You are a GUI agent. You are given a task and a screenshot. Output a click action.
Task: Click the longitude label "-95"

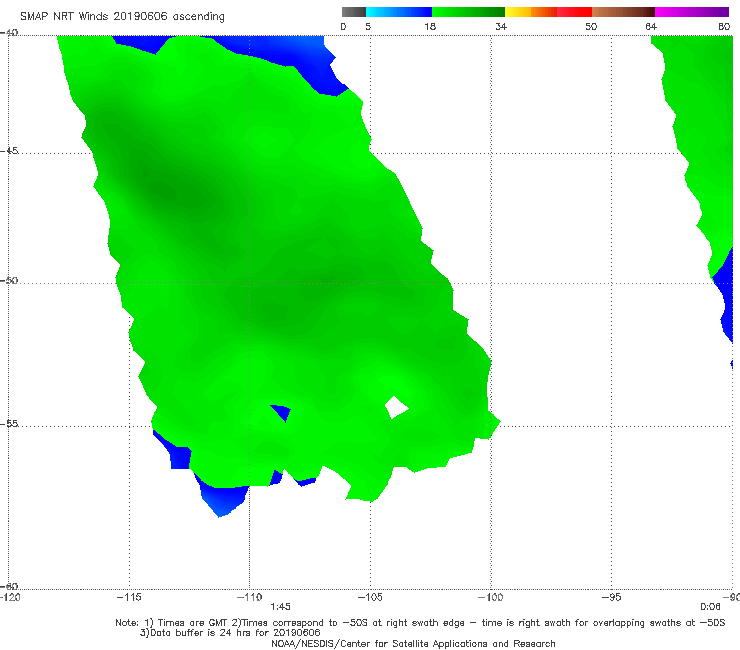coord(611,597)
